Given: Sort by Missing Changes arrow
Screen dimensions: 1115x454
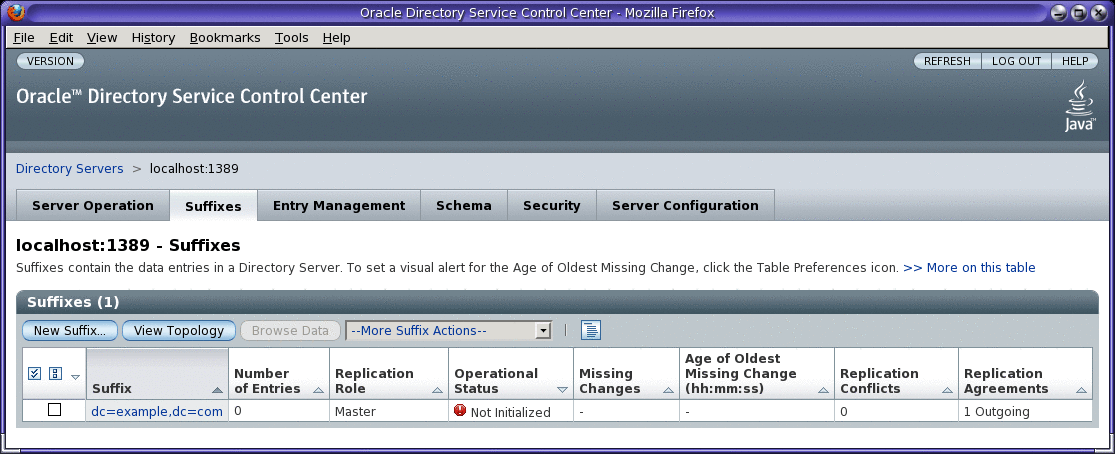Looking at the screenshot, I should coord(668,390).
